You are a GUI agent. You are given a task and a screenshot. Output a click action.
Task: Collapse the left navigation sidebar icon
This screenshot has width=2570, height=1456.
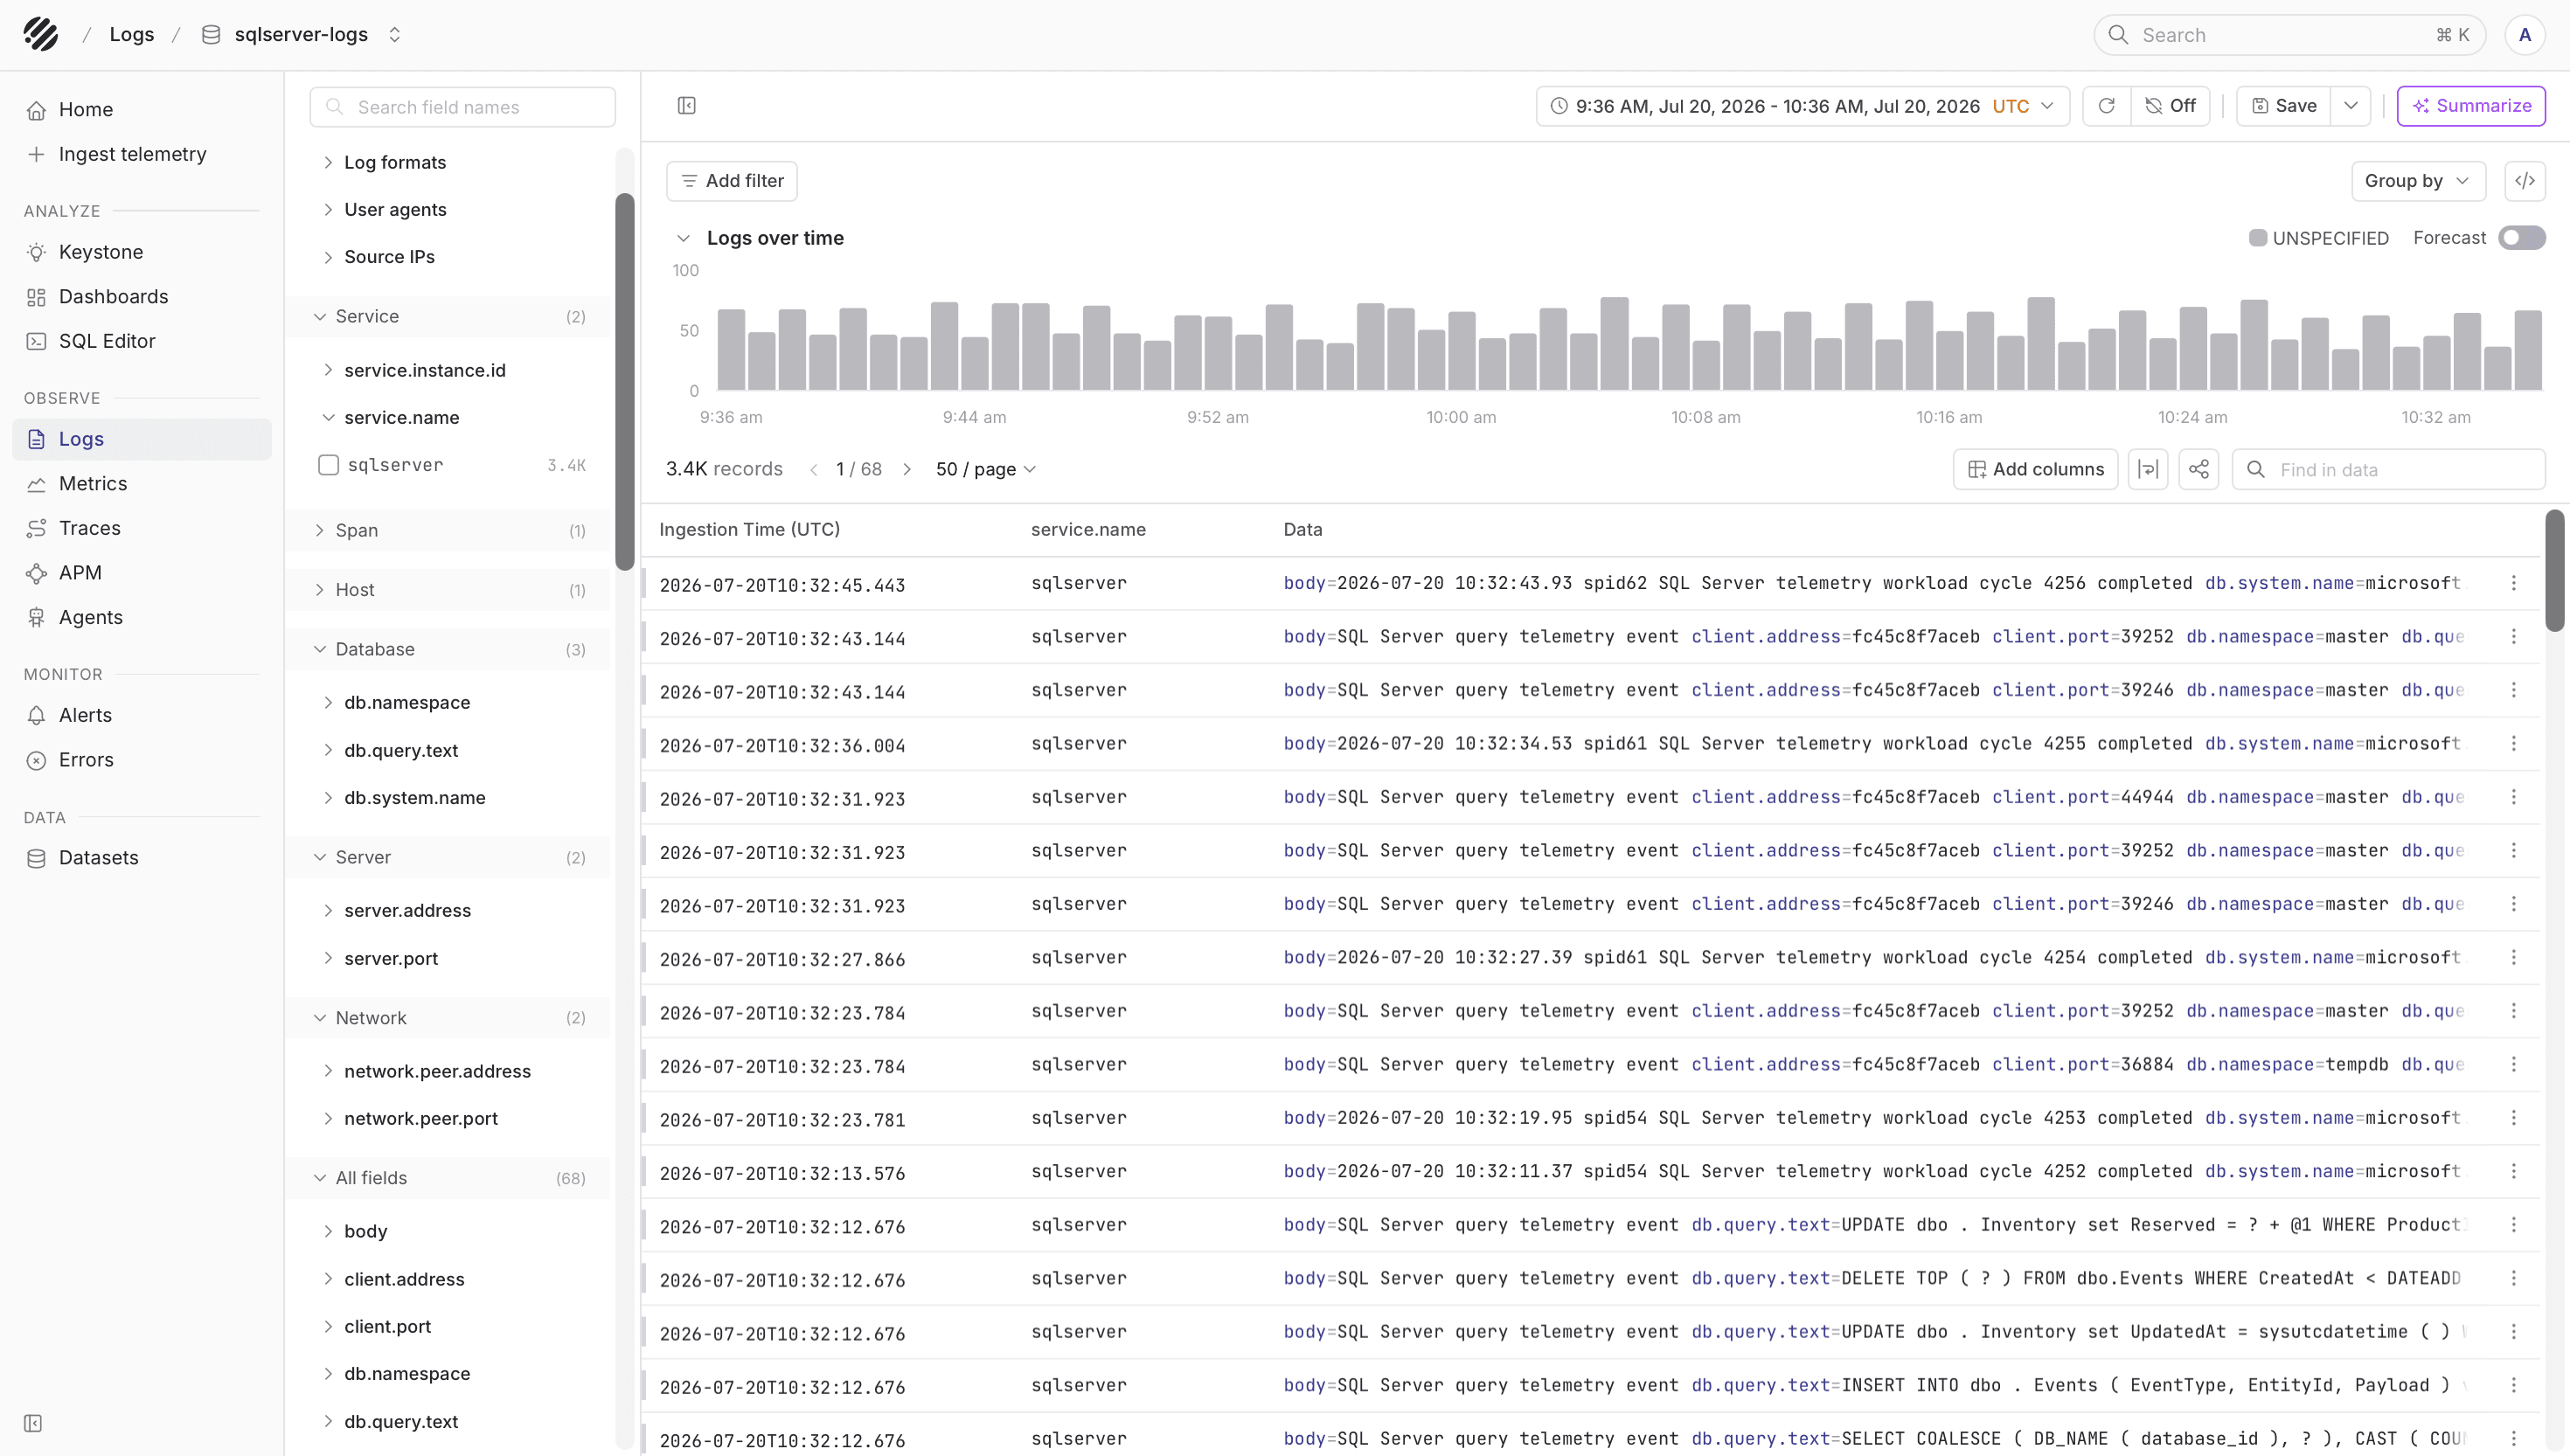click(x=33, y=1423)
